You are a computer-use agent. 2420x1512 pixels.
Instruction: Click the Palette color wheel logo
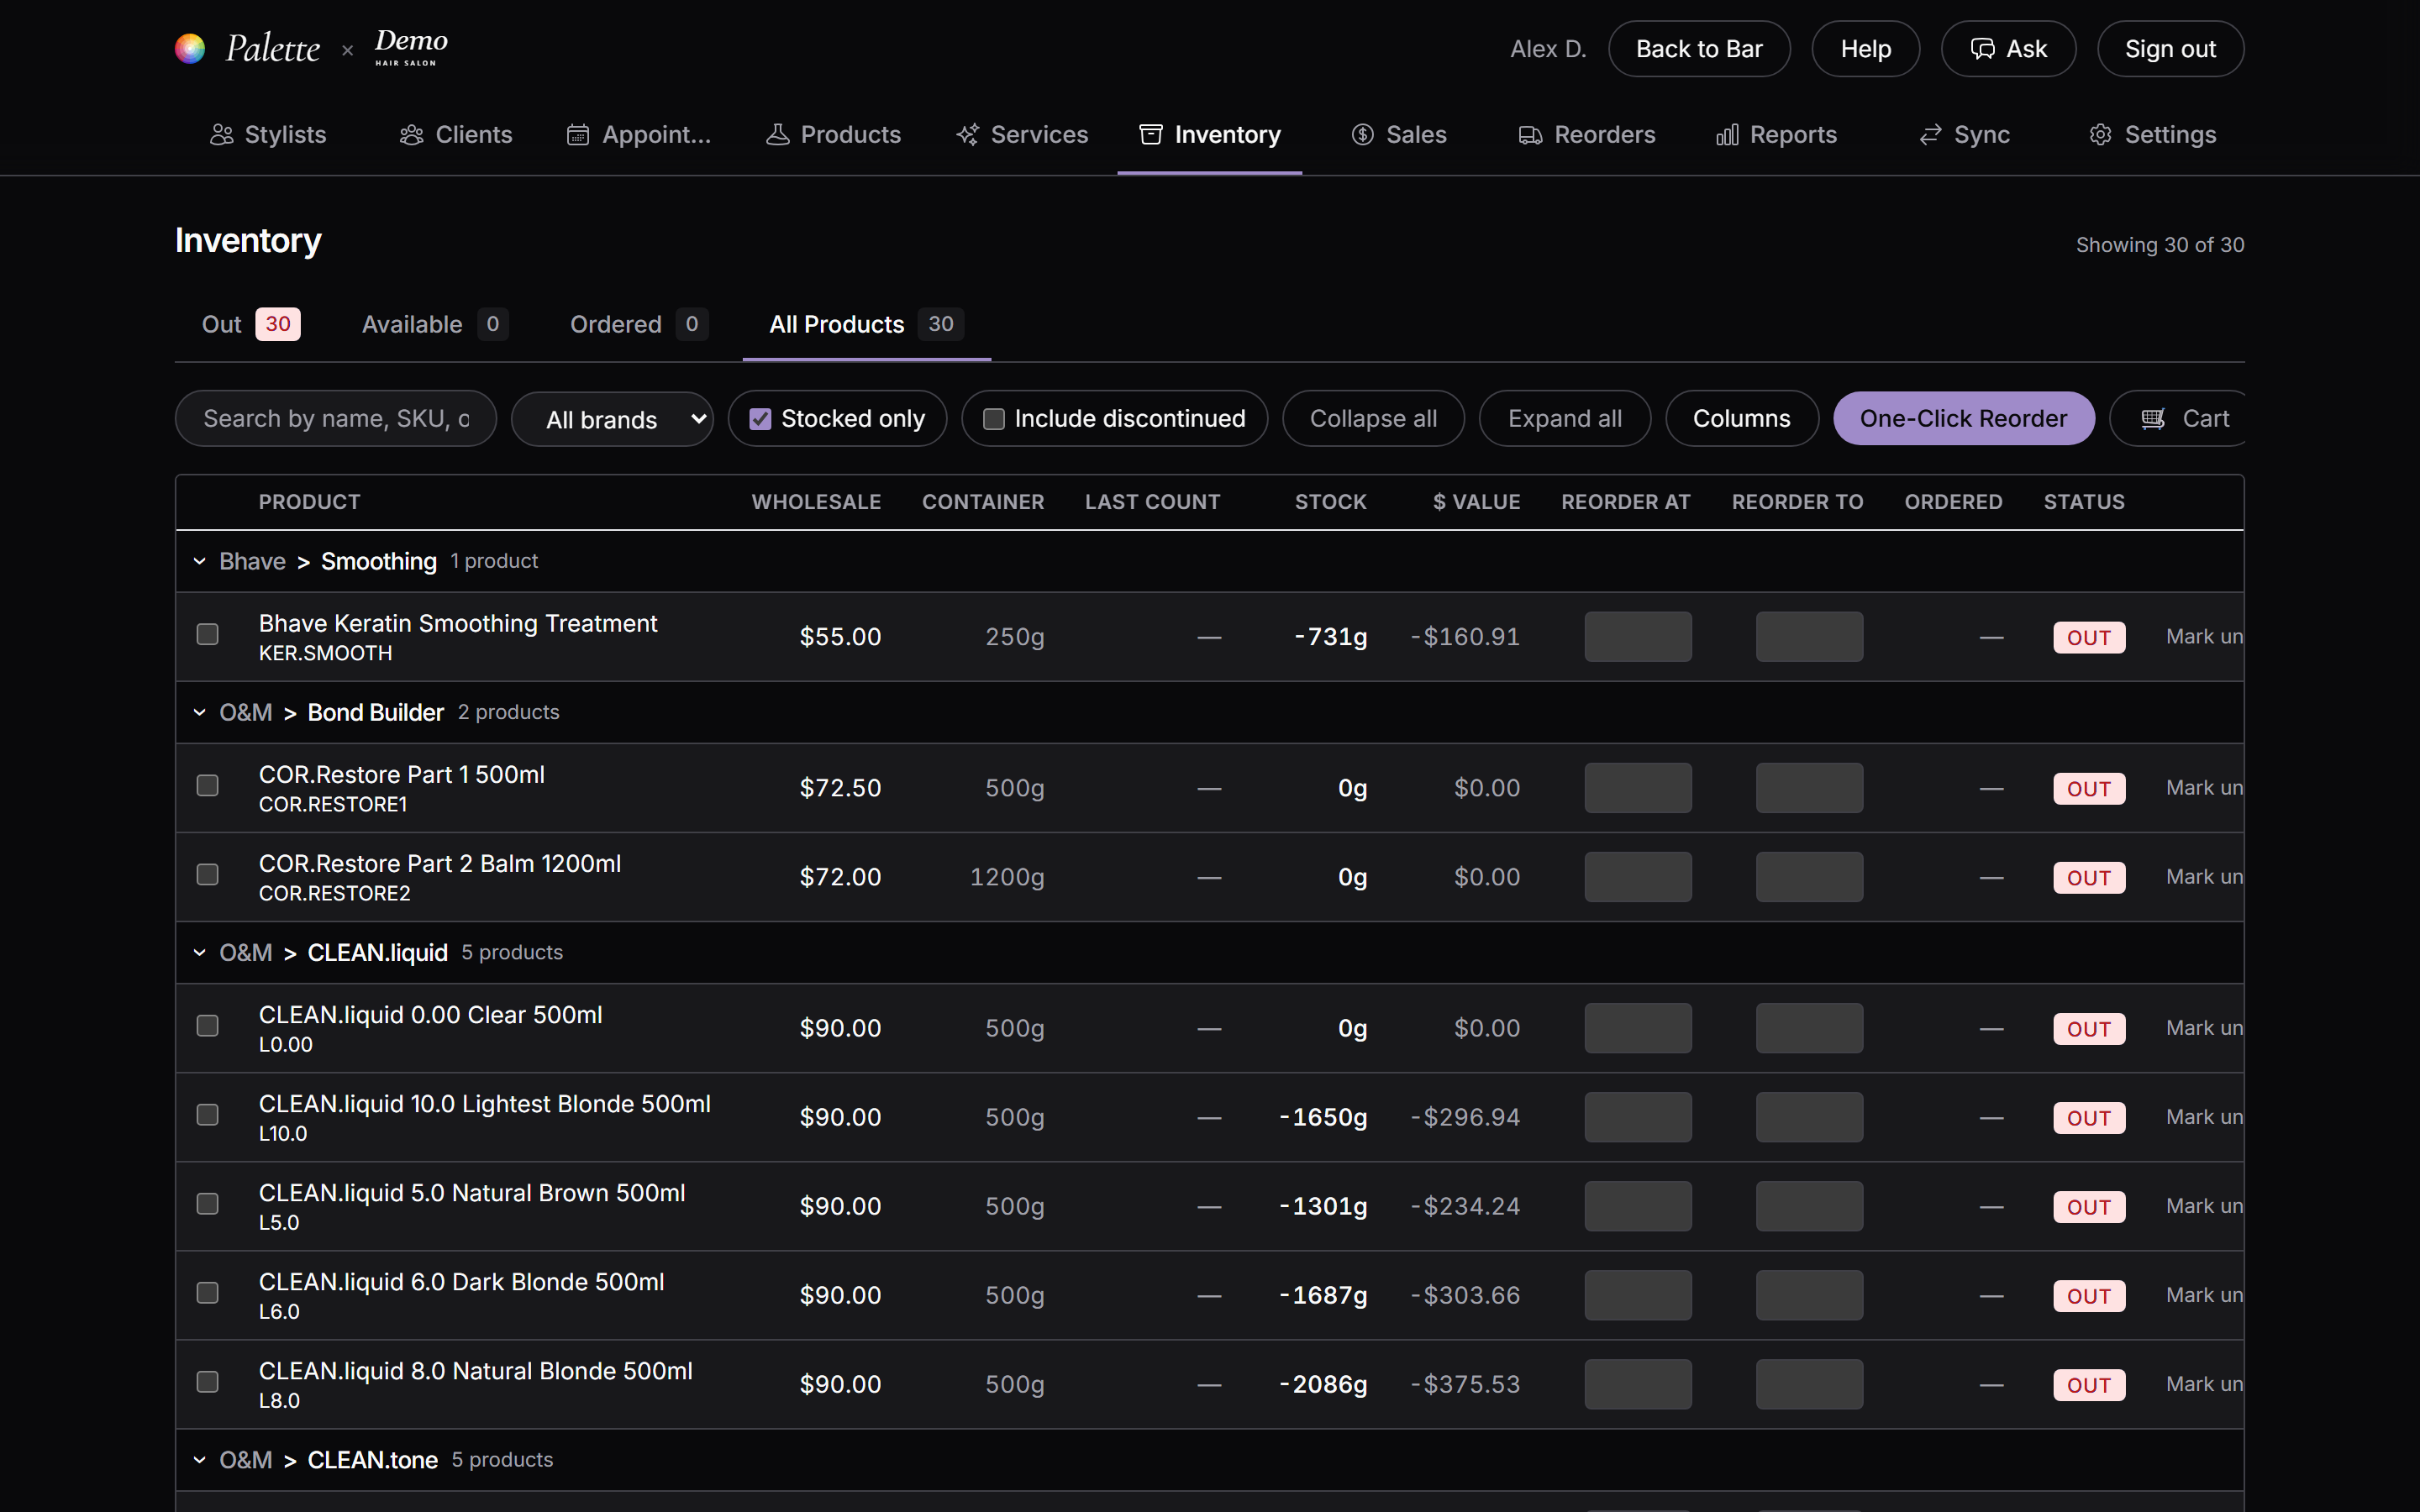point(190,48)
